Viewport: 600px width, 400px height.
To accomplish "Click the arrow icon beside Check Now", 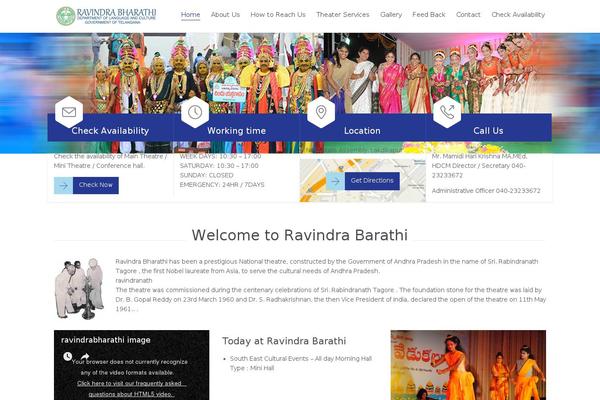I will click(x=64, y=185).
